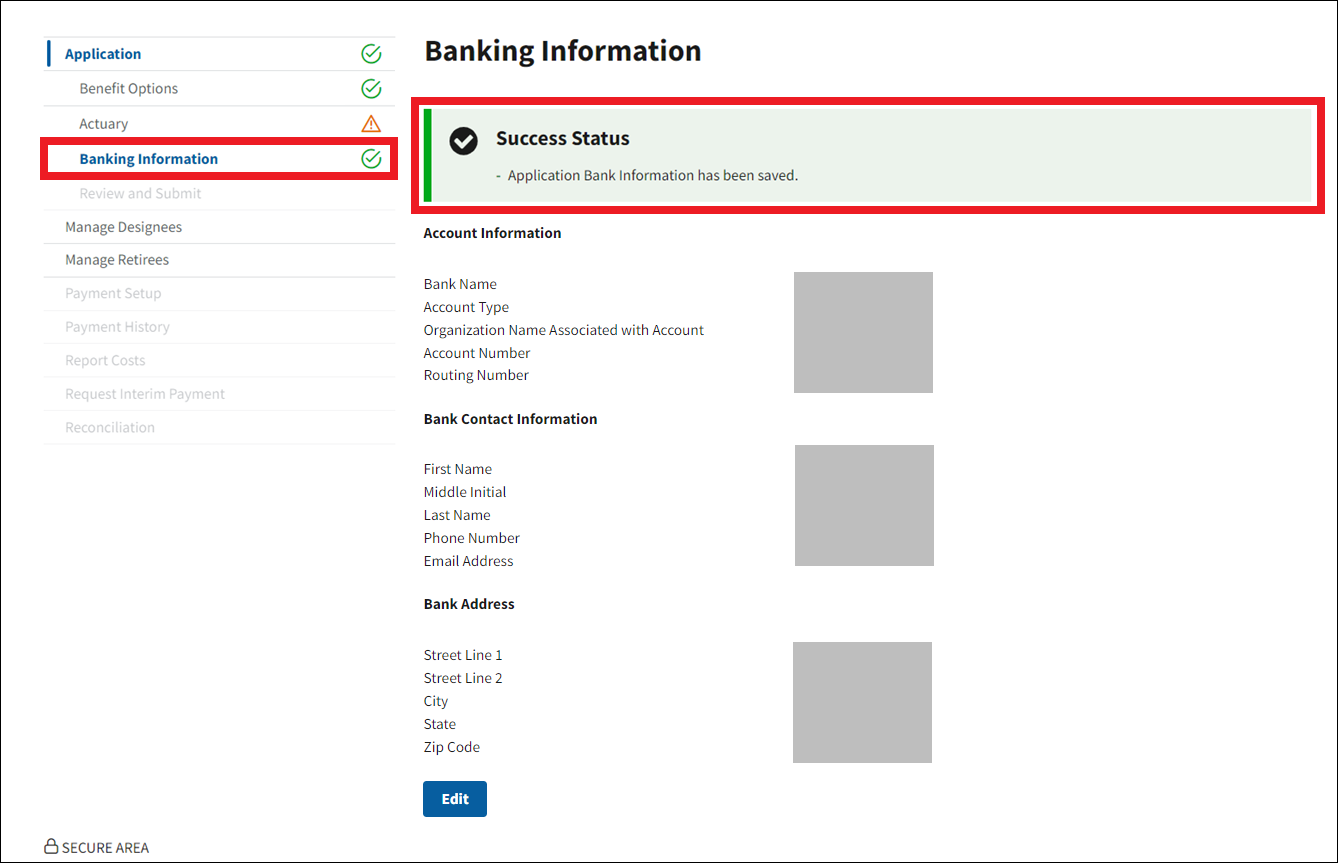Image resolution: width=1338 pixels, height=863 pixels.
Task: Go to Benefit Options page
Action: (x=129, y=89)
